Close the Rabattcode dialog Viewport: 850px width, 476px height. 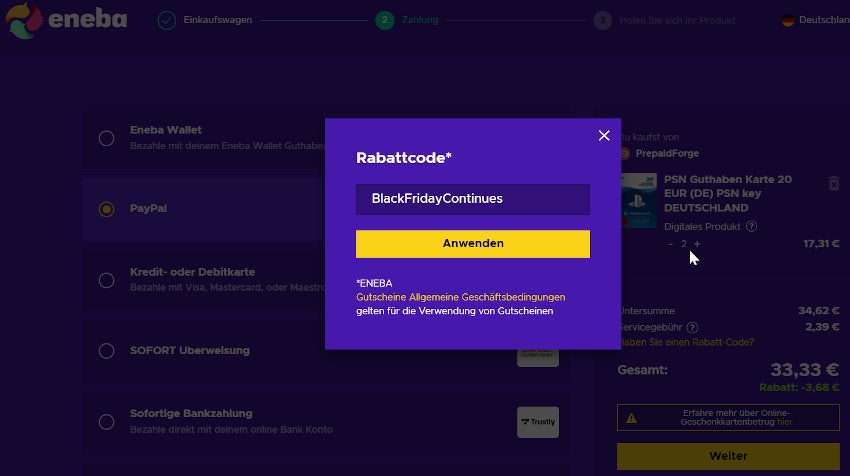coord(603,136)
